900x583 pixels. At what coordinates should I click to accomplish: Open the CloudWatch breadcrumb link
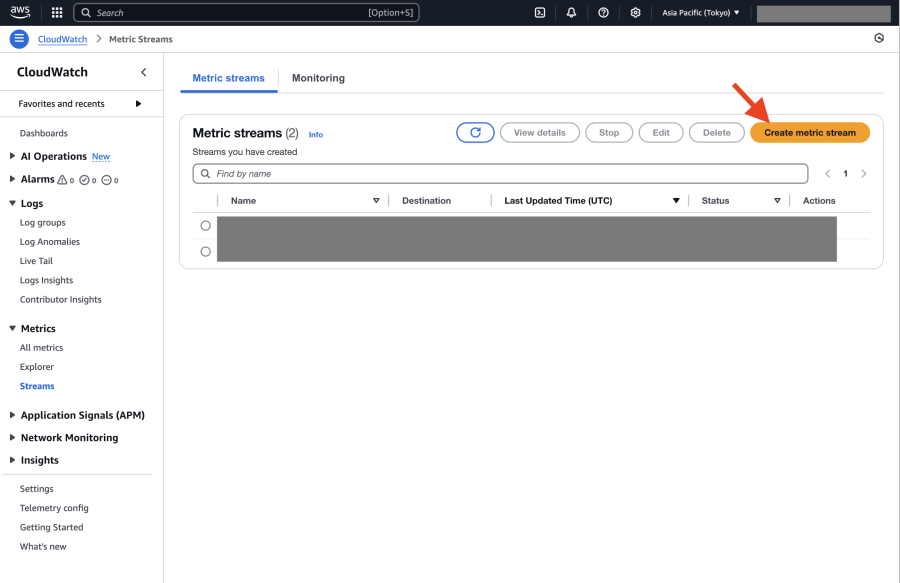tap(63, 39)
